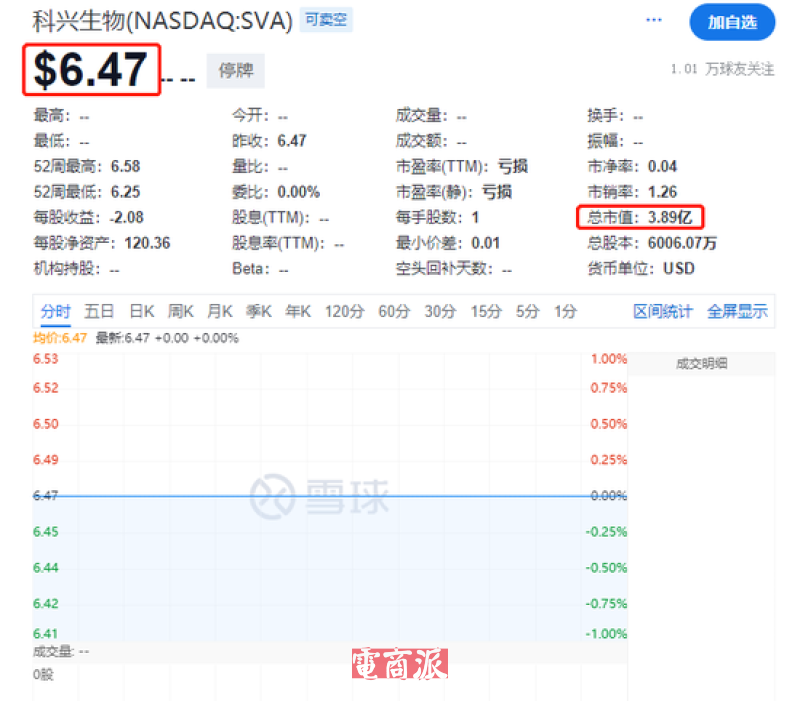This screenshot has height=701, width=800.
Task: Click the 市销率 1.26 value
Action: click(x=632, y=192)
